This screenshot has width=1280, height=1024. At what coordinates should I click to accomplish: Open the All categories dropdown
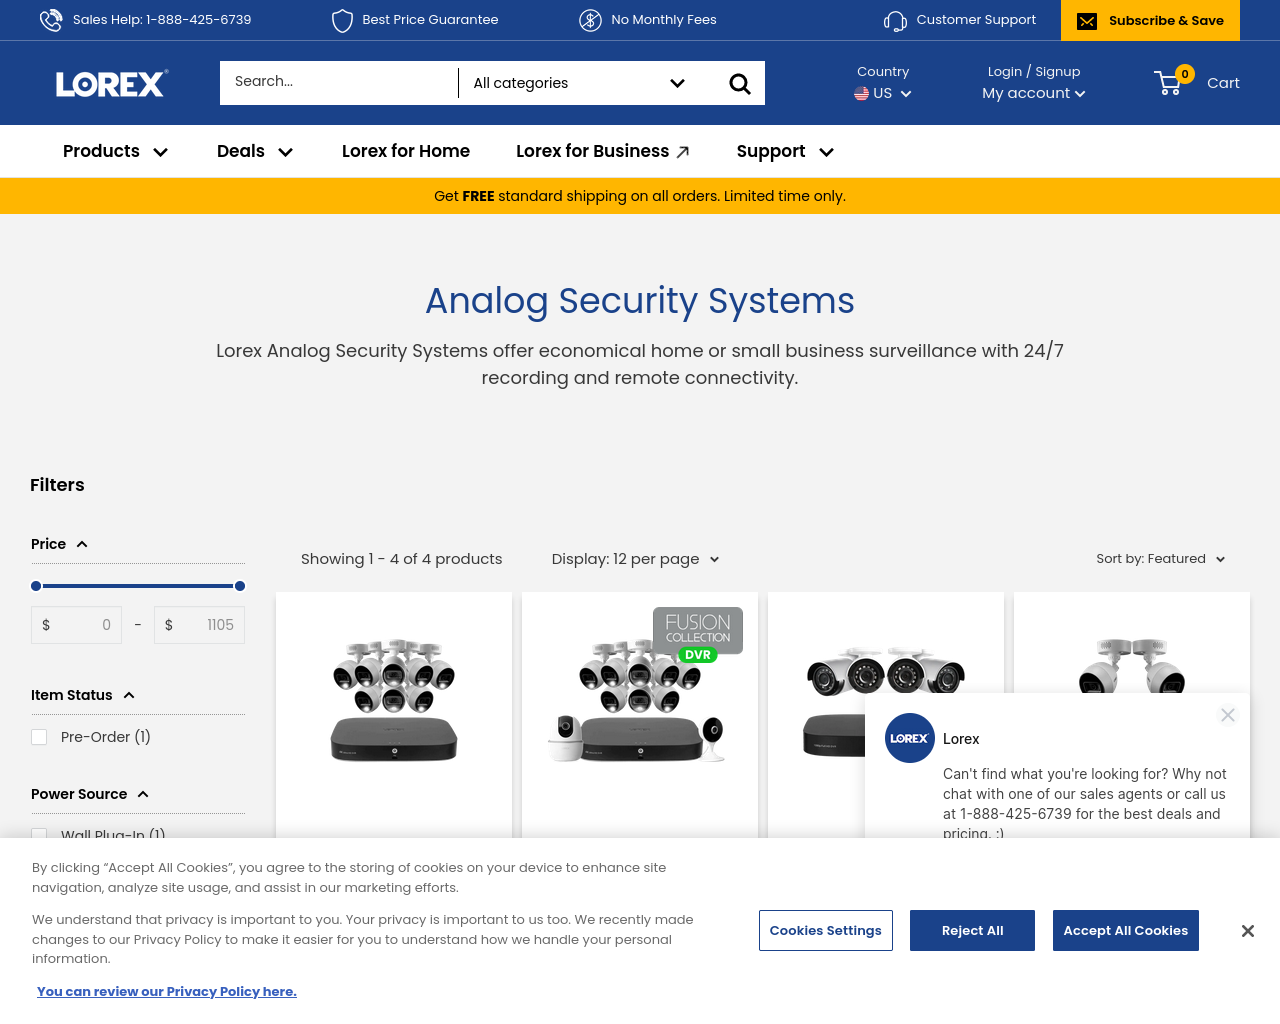coord(579,83)
